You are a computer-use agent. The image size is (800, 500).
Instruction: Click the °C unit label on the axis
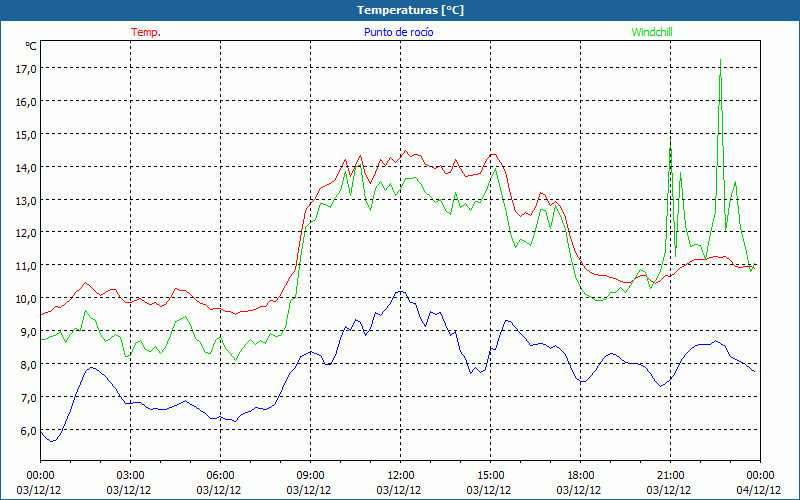click(x=31, y=46)
